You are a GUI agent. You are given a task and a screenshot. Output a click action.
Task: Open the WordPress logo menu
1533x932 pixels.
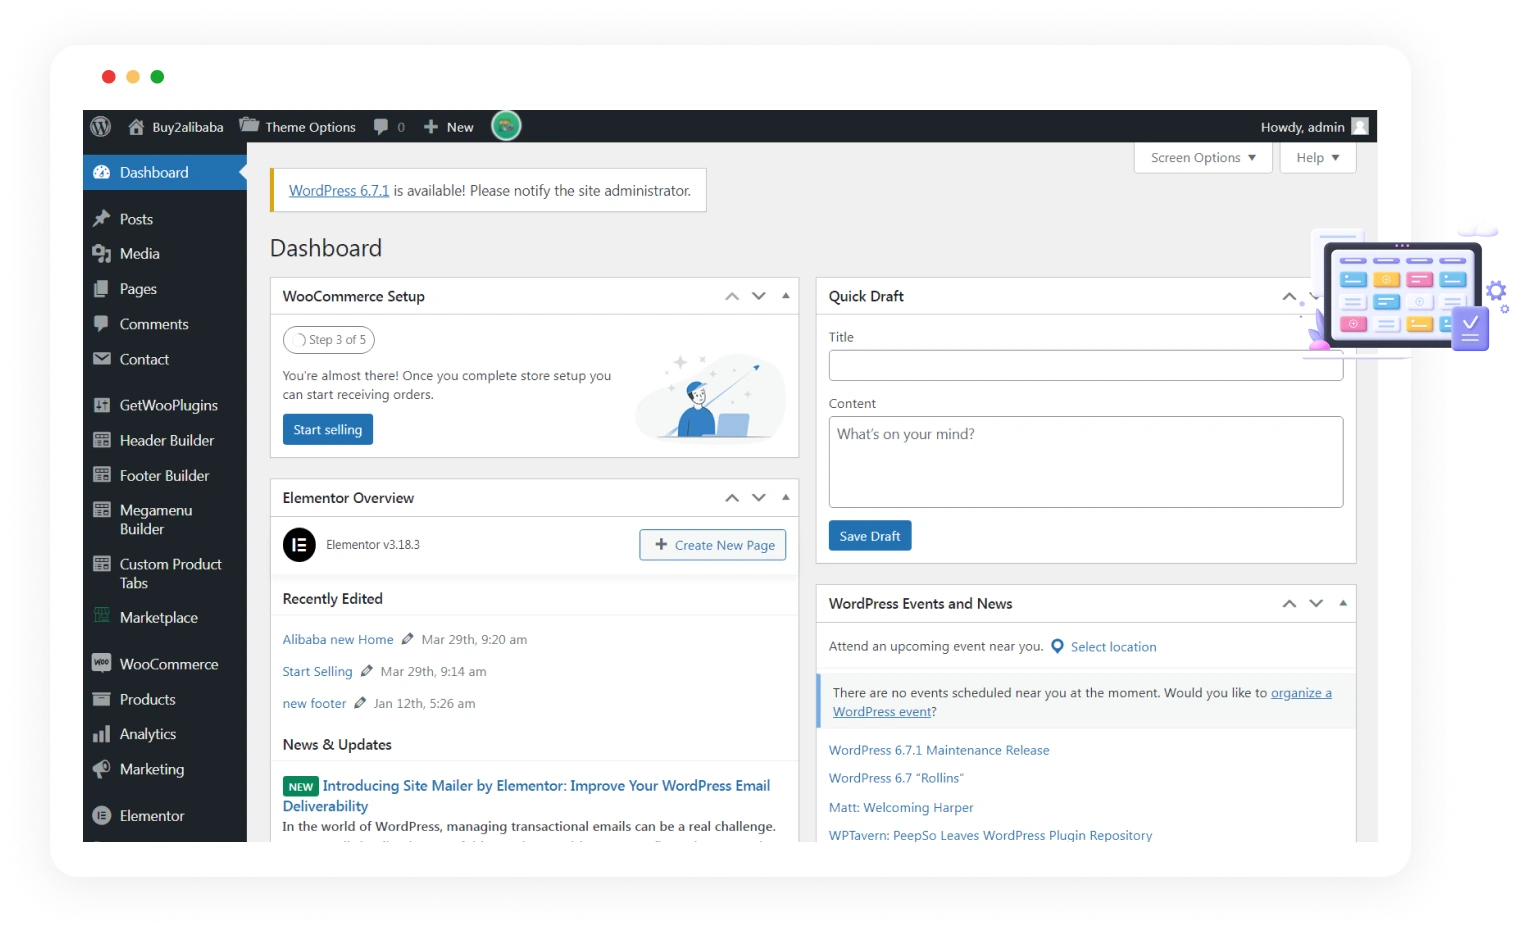pos(100,127)
